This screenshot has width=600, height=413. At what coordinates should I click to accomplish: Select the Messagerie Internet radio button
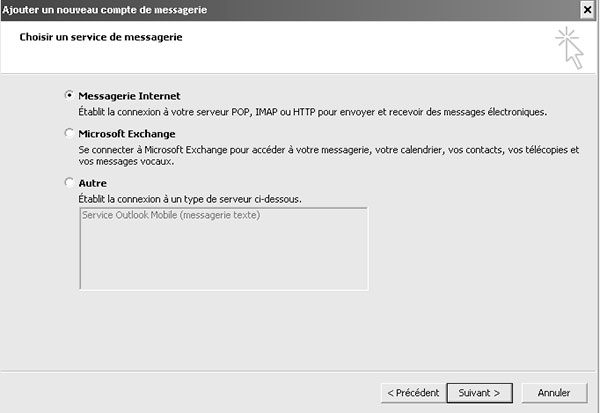click(69, 95)
